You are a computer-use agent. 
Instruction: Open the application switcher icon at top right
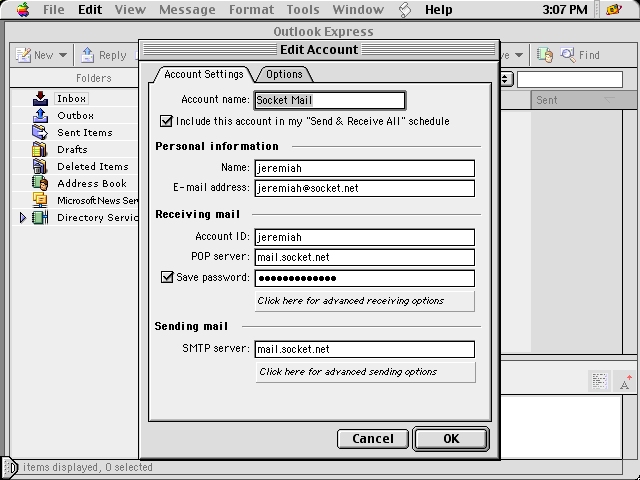pos(614,9)
